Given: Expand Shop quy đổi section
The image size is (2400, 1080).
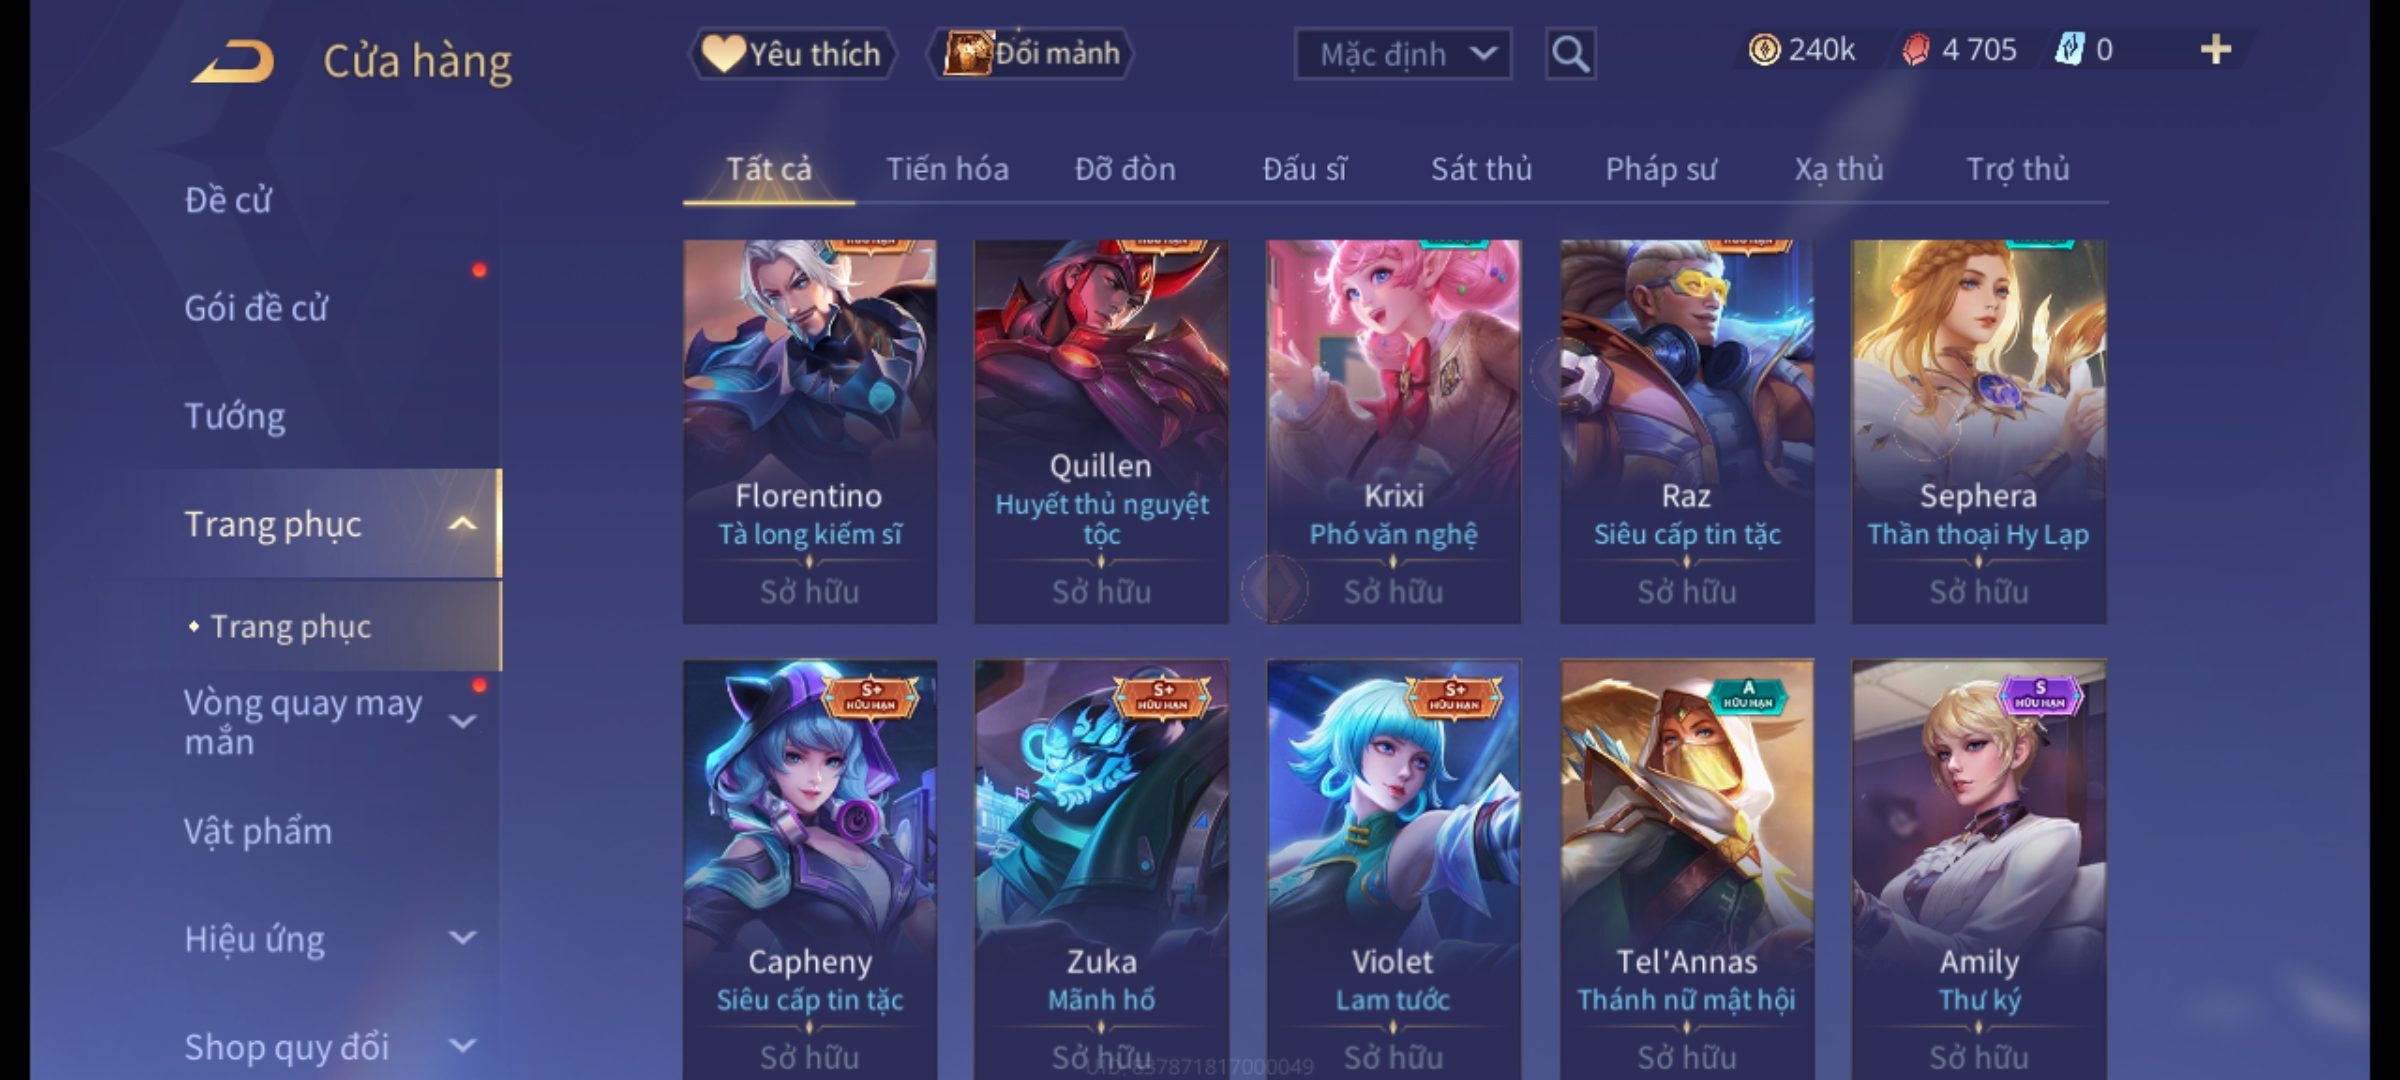Looking at the screenshot, I should pyautogui.click(x=462, y=1046).
